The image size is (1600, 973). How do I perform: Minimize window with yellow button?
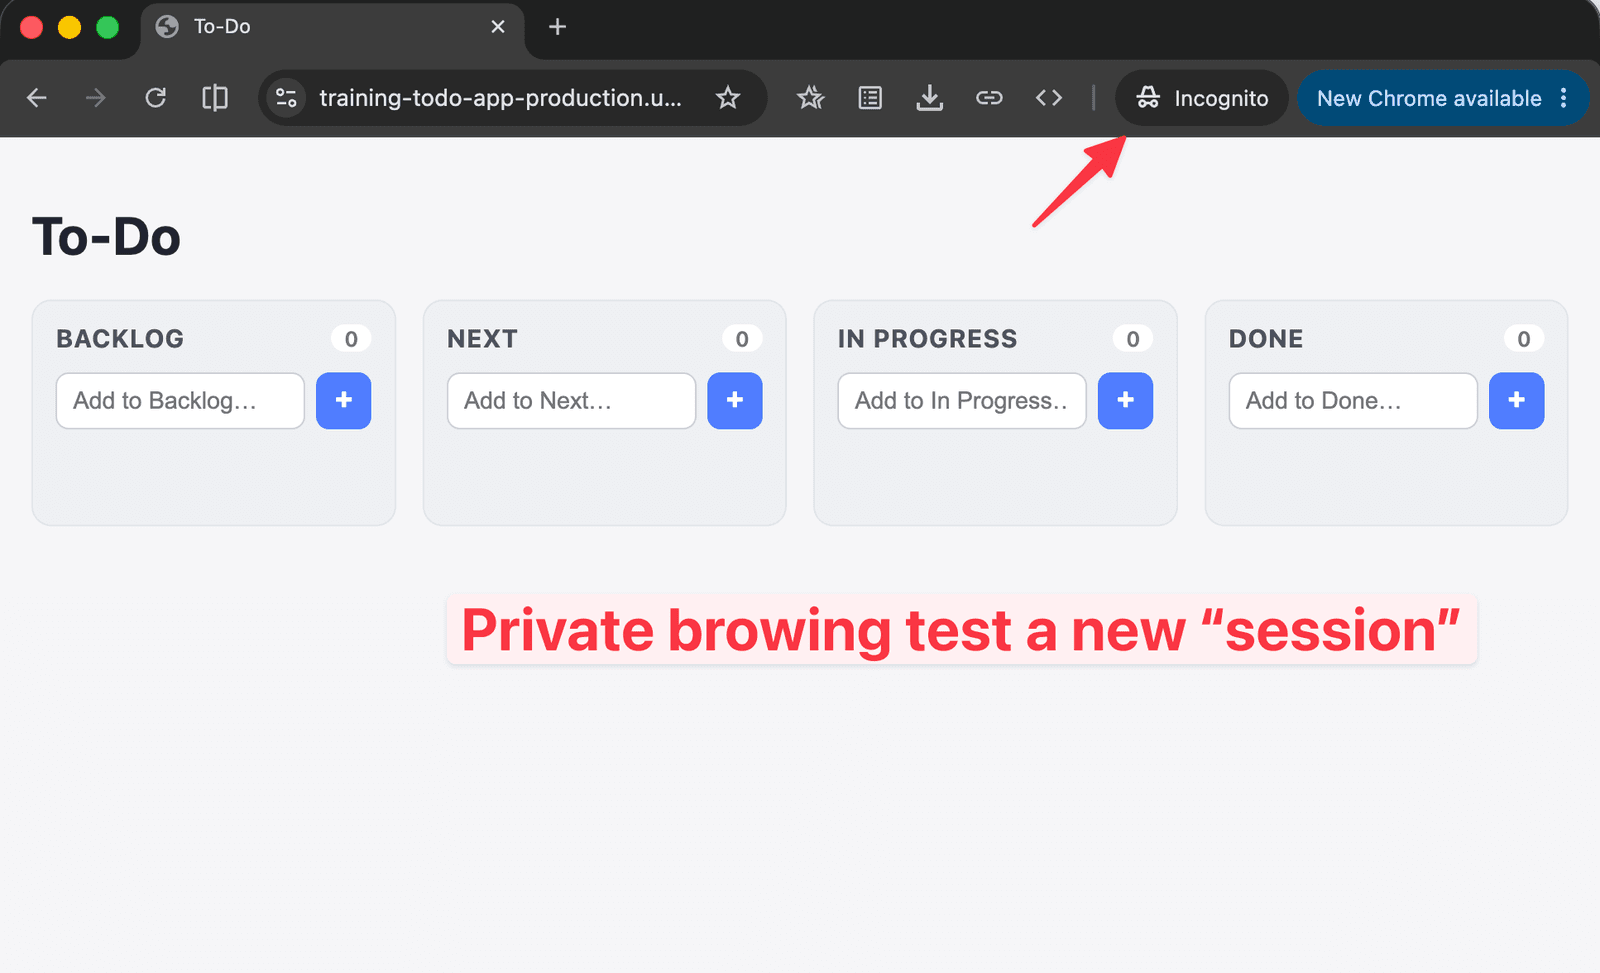click(69, 27)
